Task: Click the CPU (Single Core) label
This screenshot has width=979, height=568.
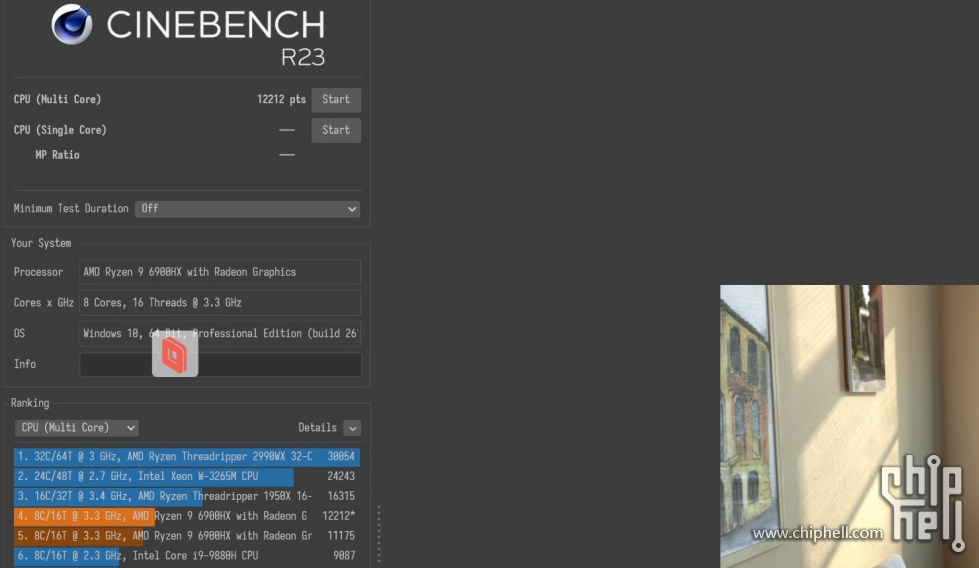Action: tap(60, 130)
